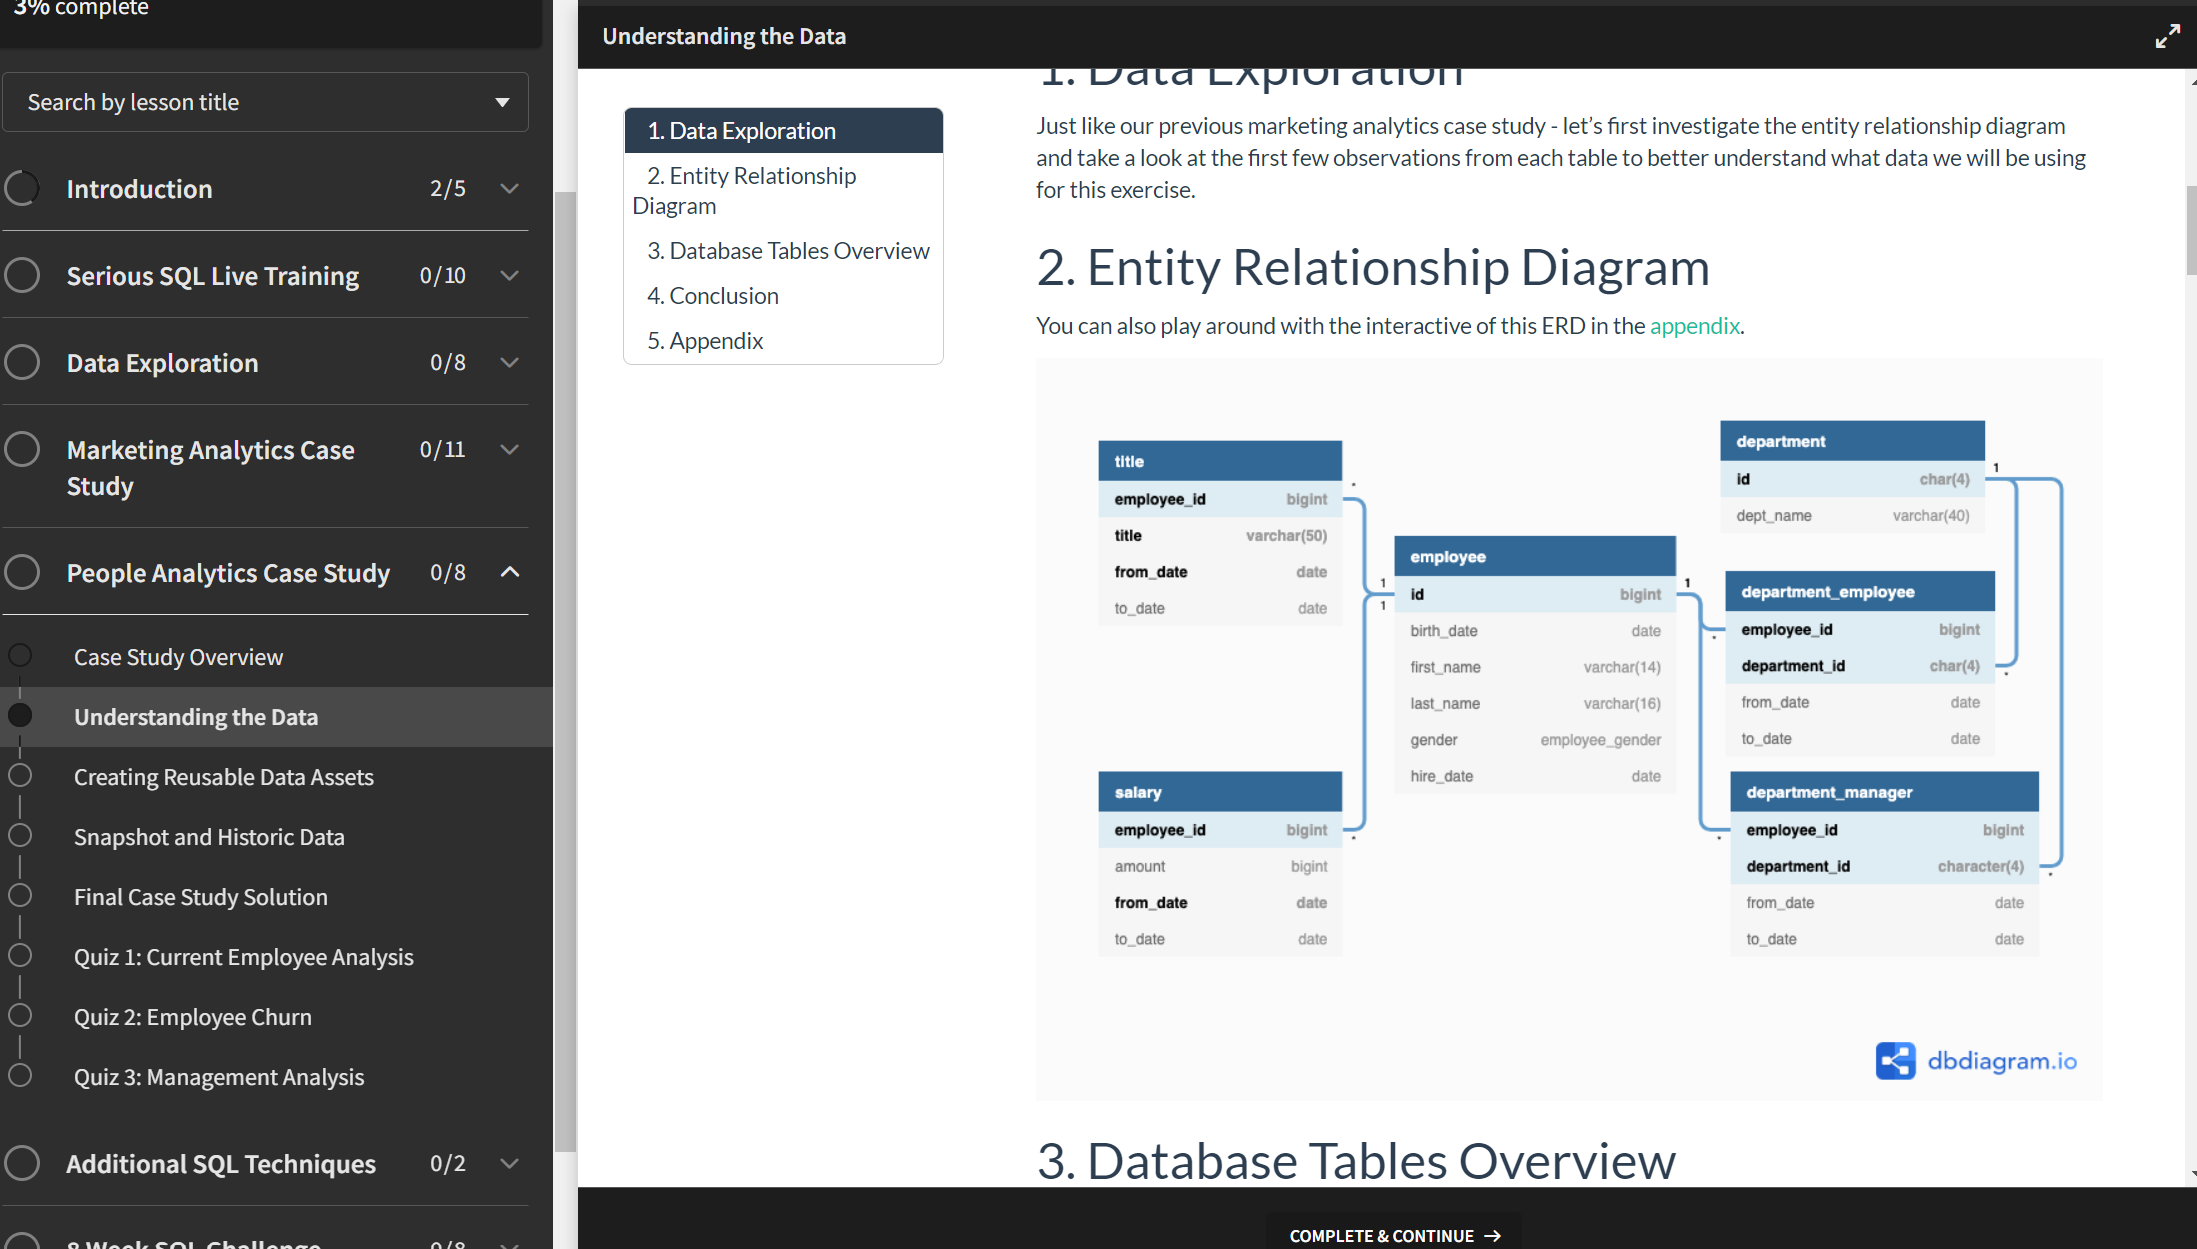Click the Additional SQL Techniques title
This screenshot has width=2197, height=1249.
coord(221,1164)
